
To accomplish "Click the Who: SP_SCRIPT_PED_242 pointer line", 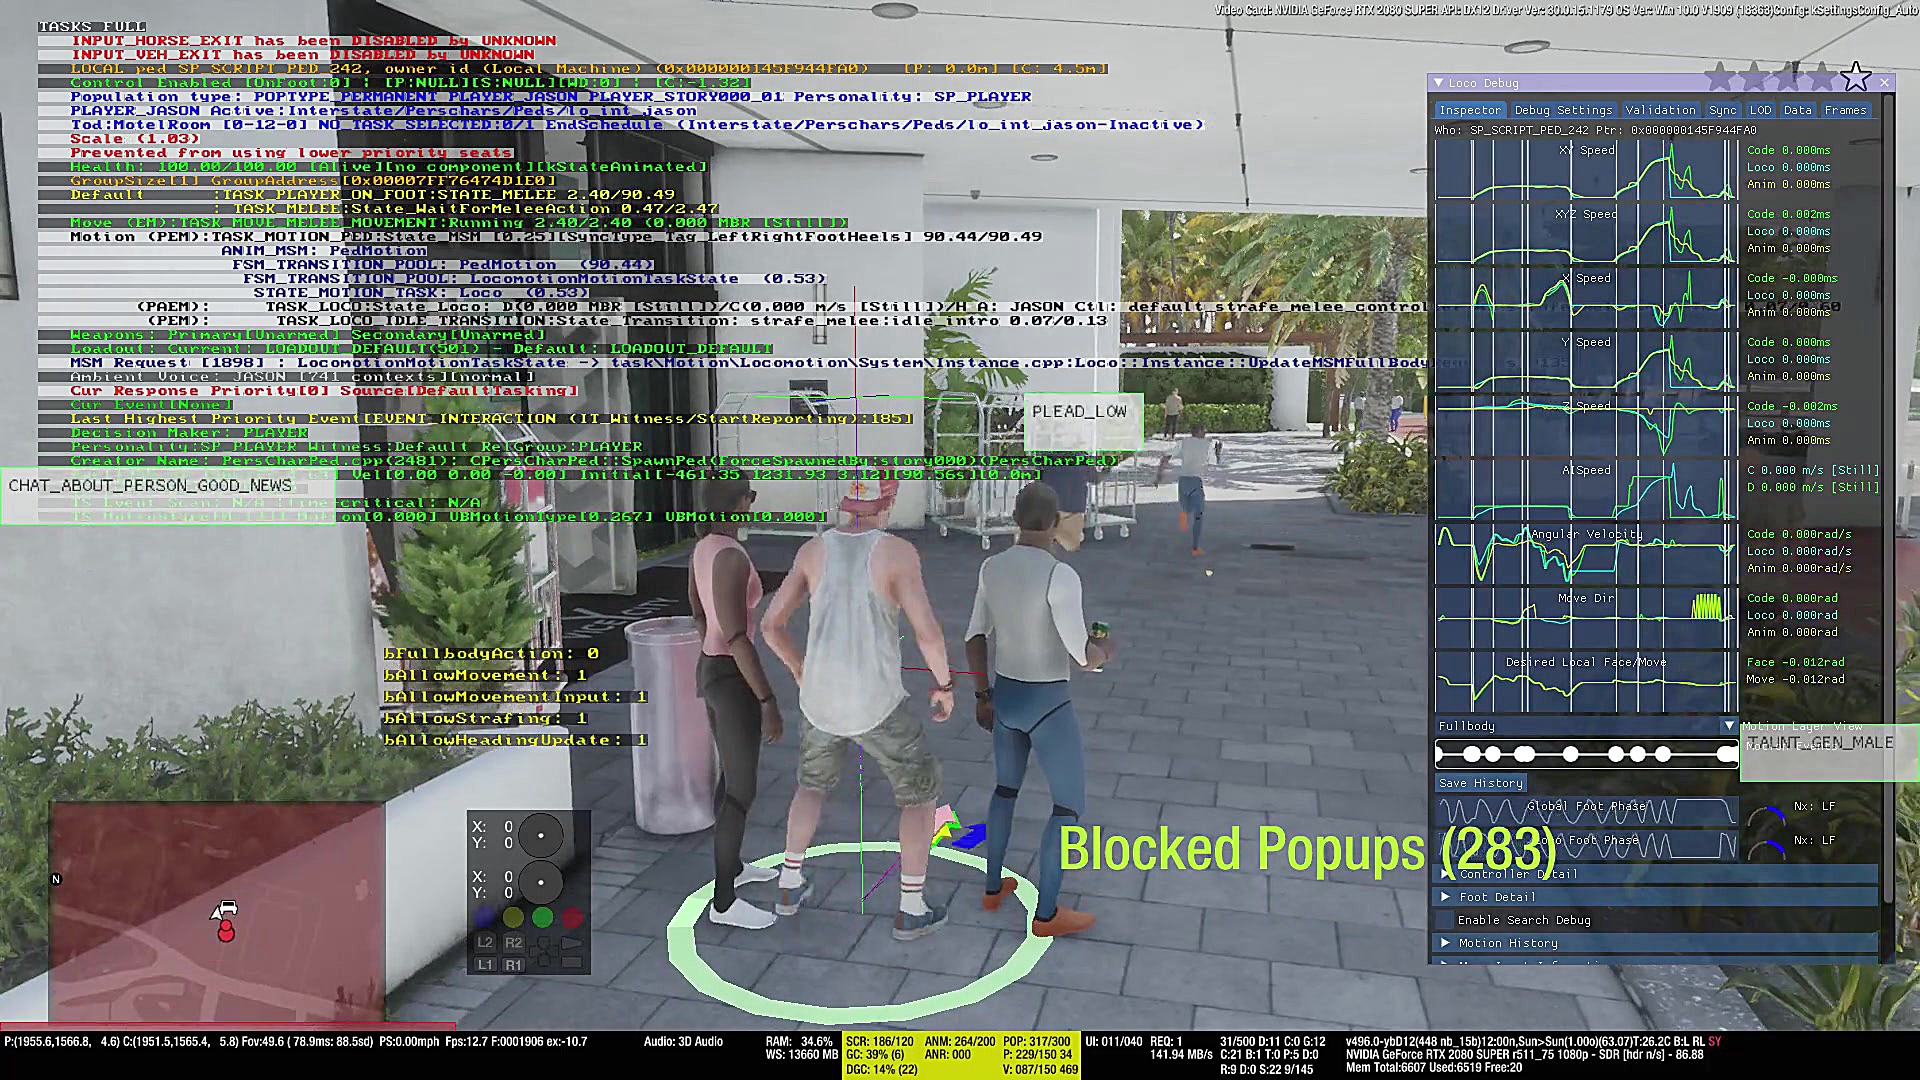I will point(1595,130).
